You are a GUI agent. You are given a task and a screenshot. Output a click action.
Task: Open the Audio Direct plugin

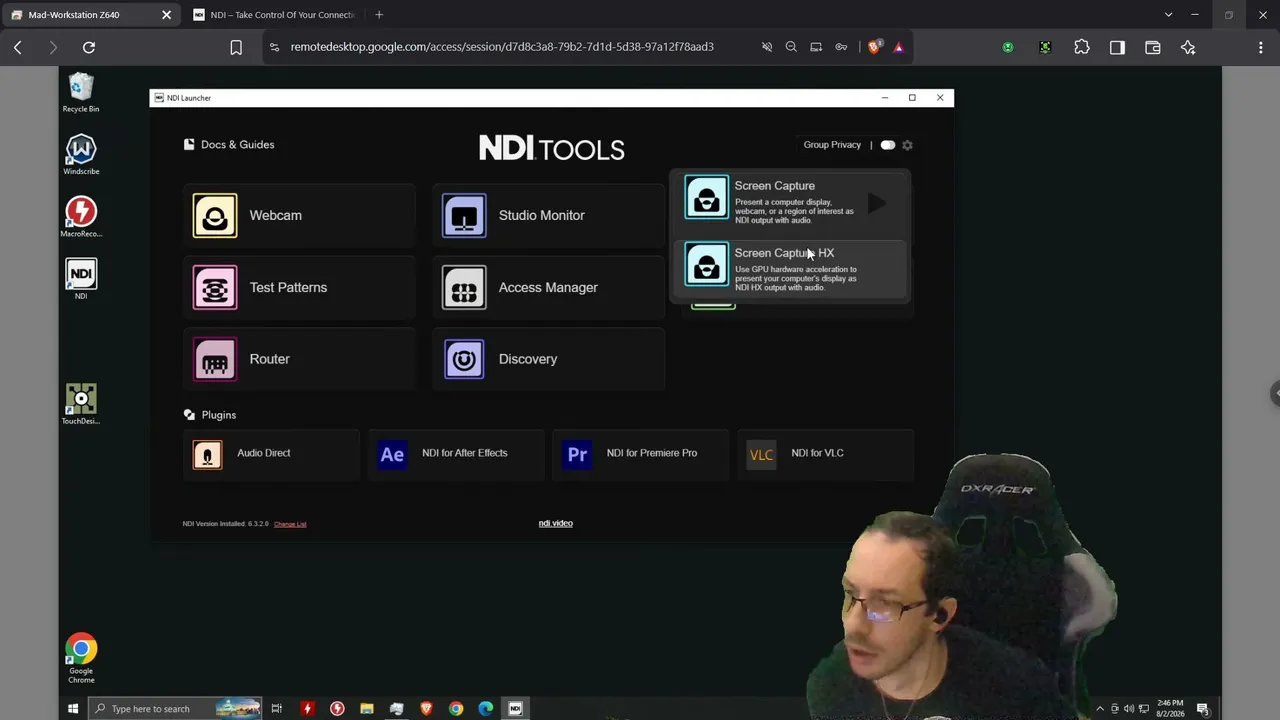click(x=270, y=454)
